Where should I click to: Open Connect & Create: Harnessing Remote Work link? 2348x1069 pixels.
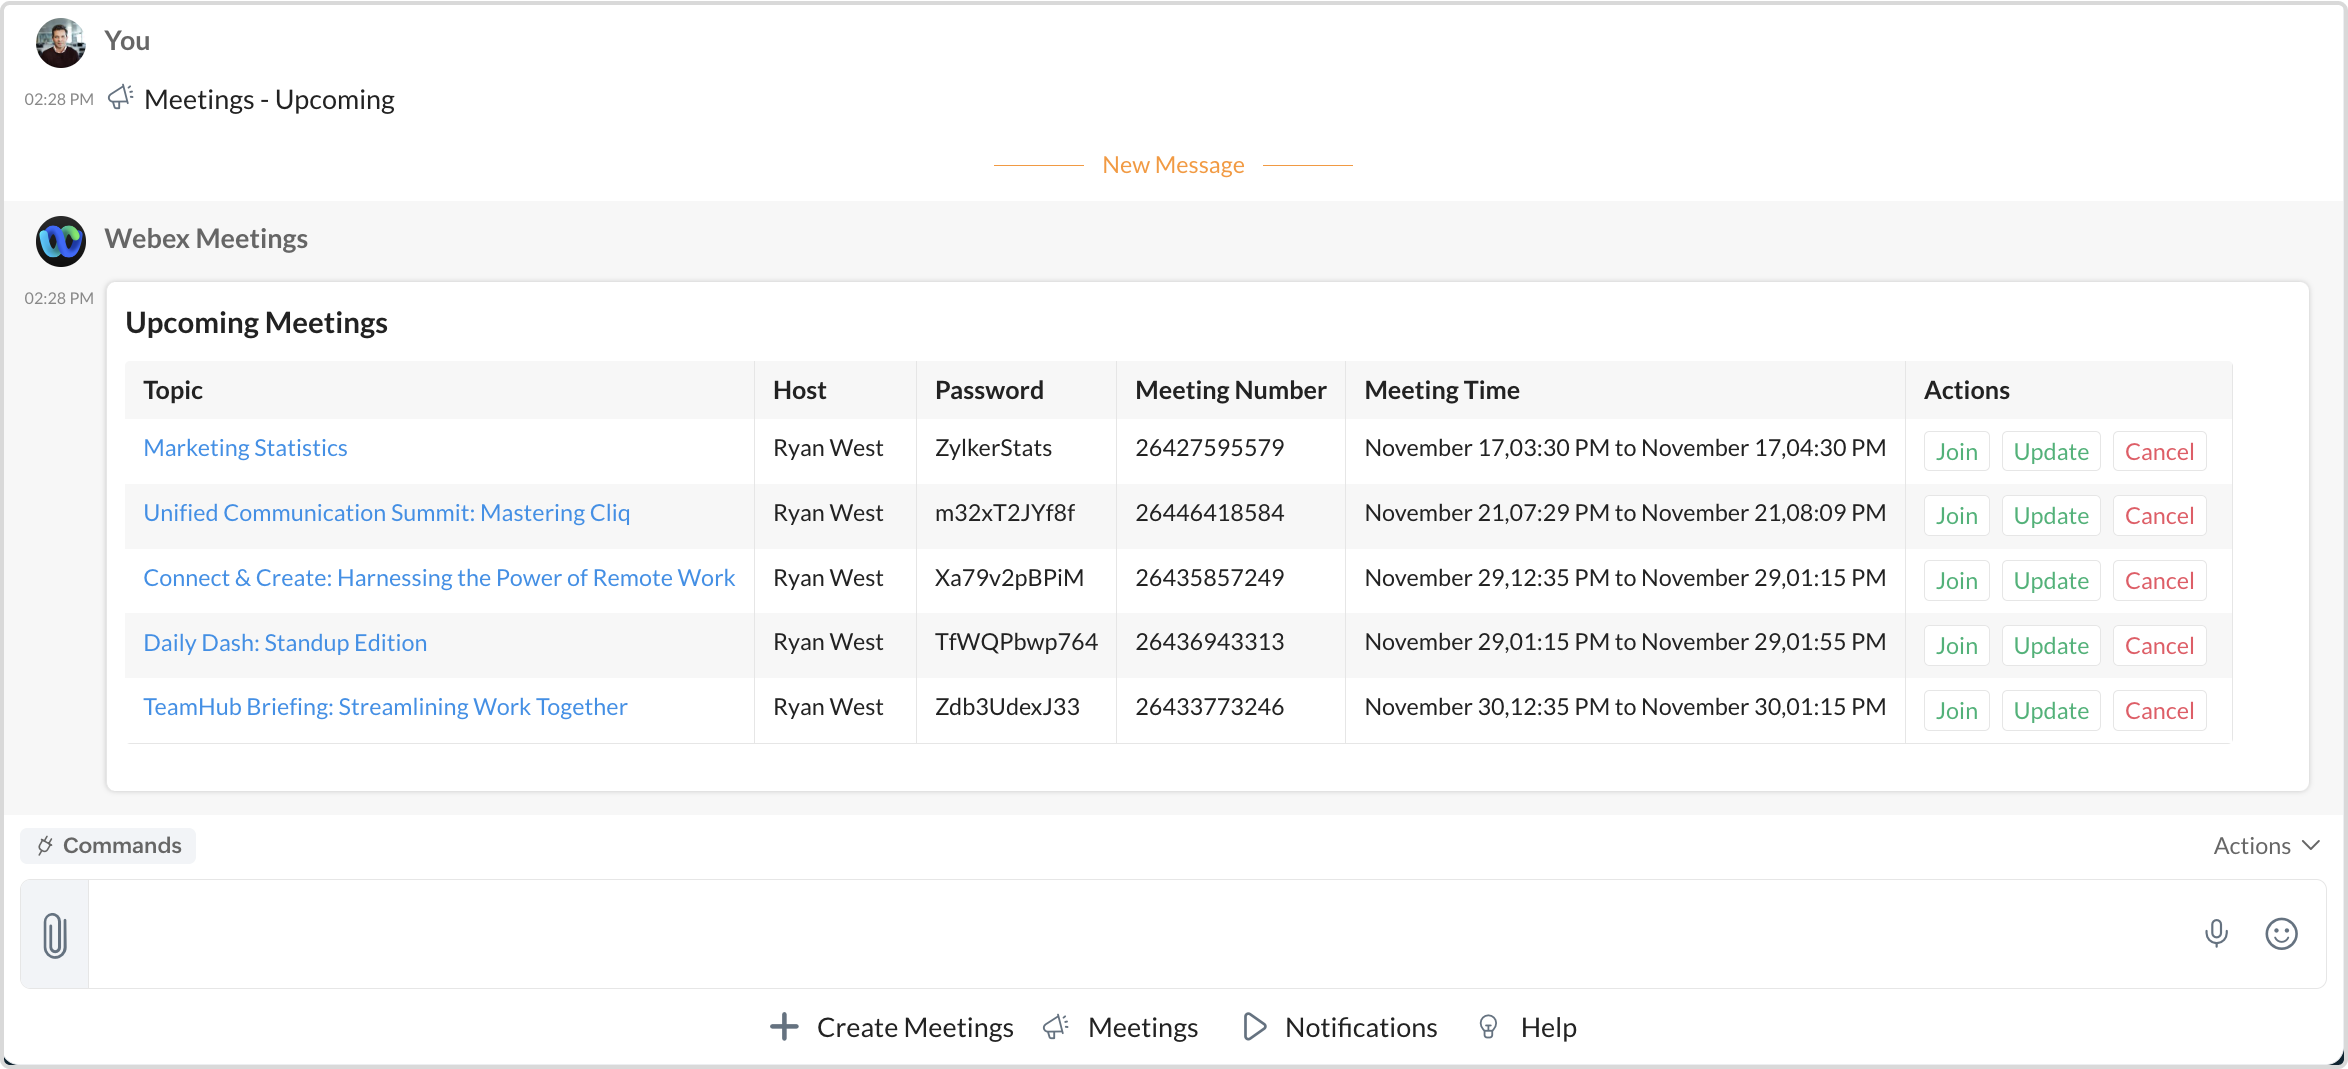click(x=439, y=578)
